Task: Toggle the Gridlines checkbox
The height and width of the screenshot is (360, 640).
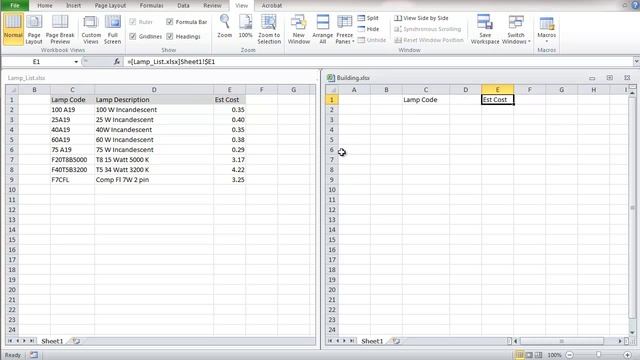Action: 133,36
